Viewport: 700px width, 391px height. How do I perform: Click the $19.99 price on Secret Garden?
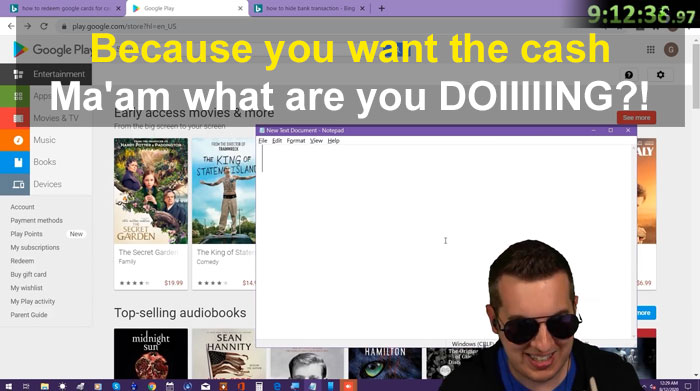[174, 283]
